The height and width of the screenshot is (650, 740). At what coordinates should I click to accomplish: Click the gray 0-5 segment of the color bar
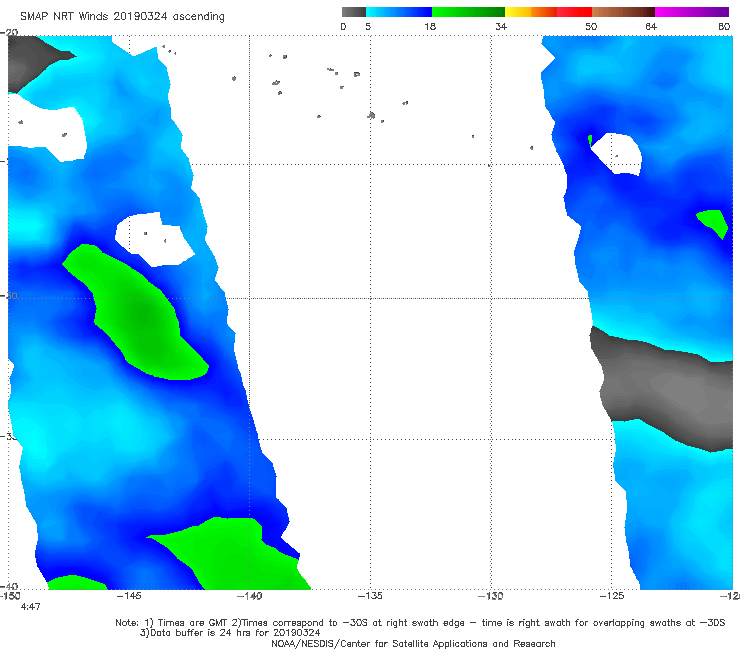tap(353, 12)
